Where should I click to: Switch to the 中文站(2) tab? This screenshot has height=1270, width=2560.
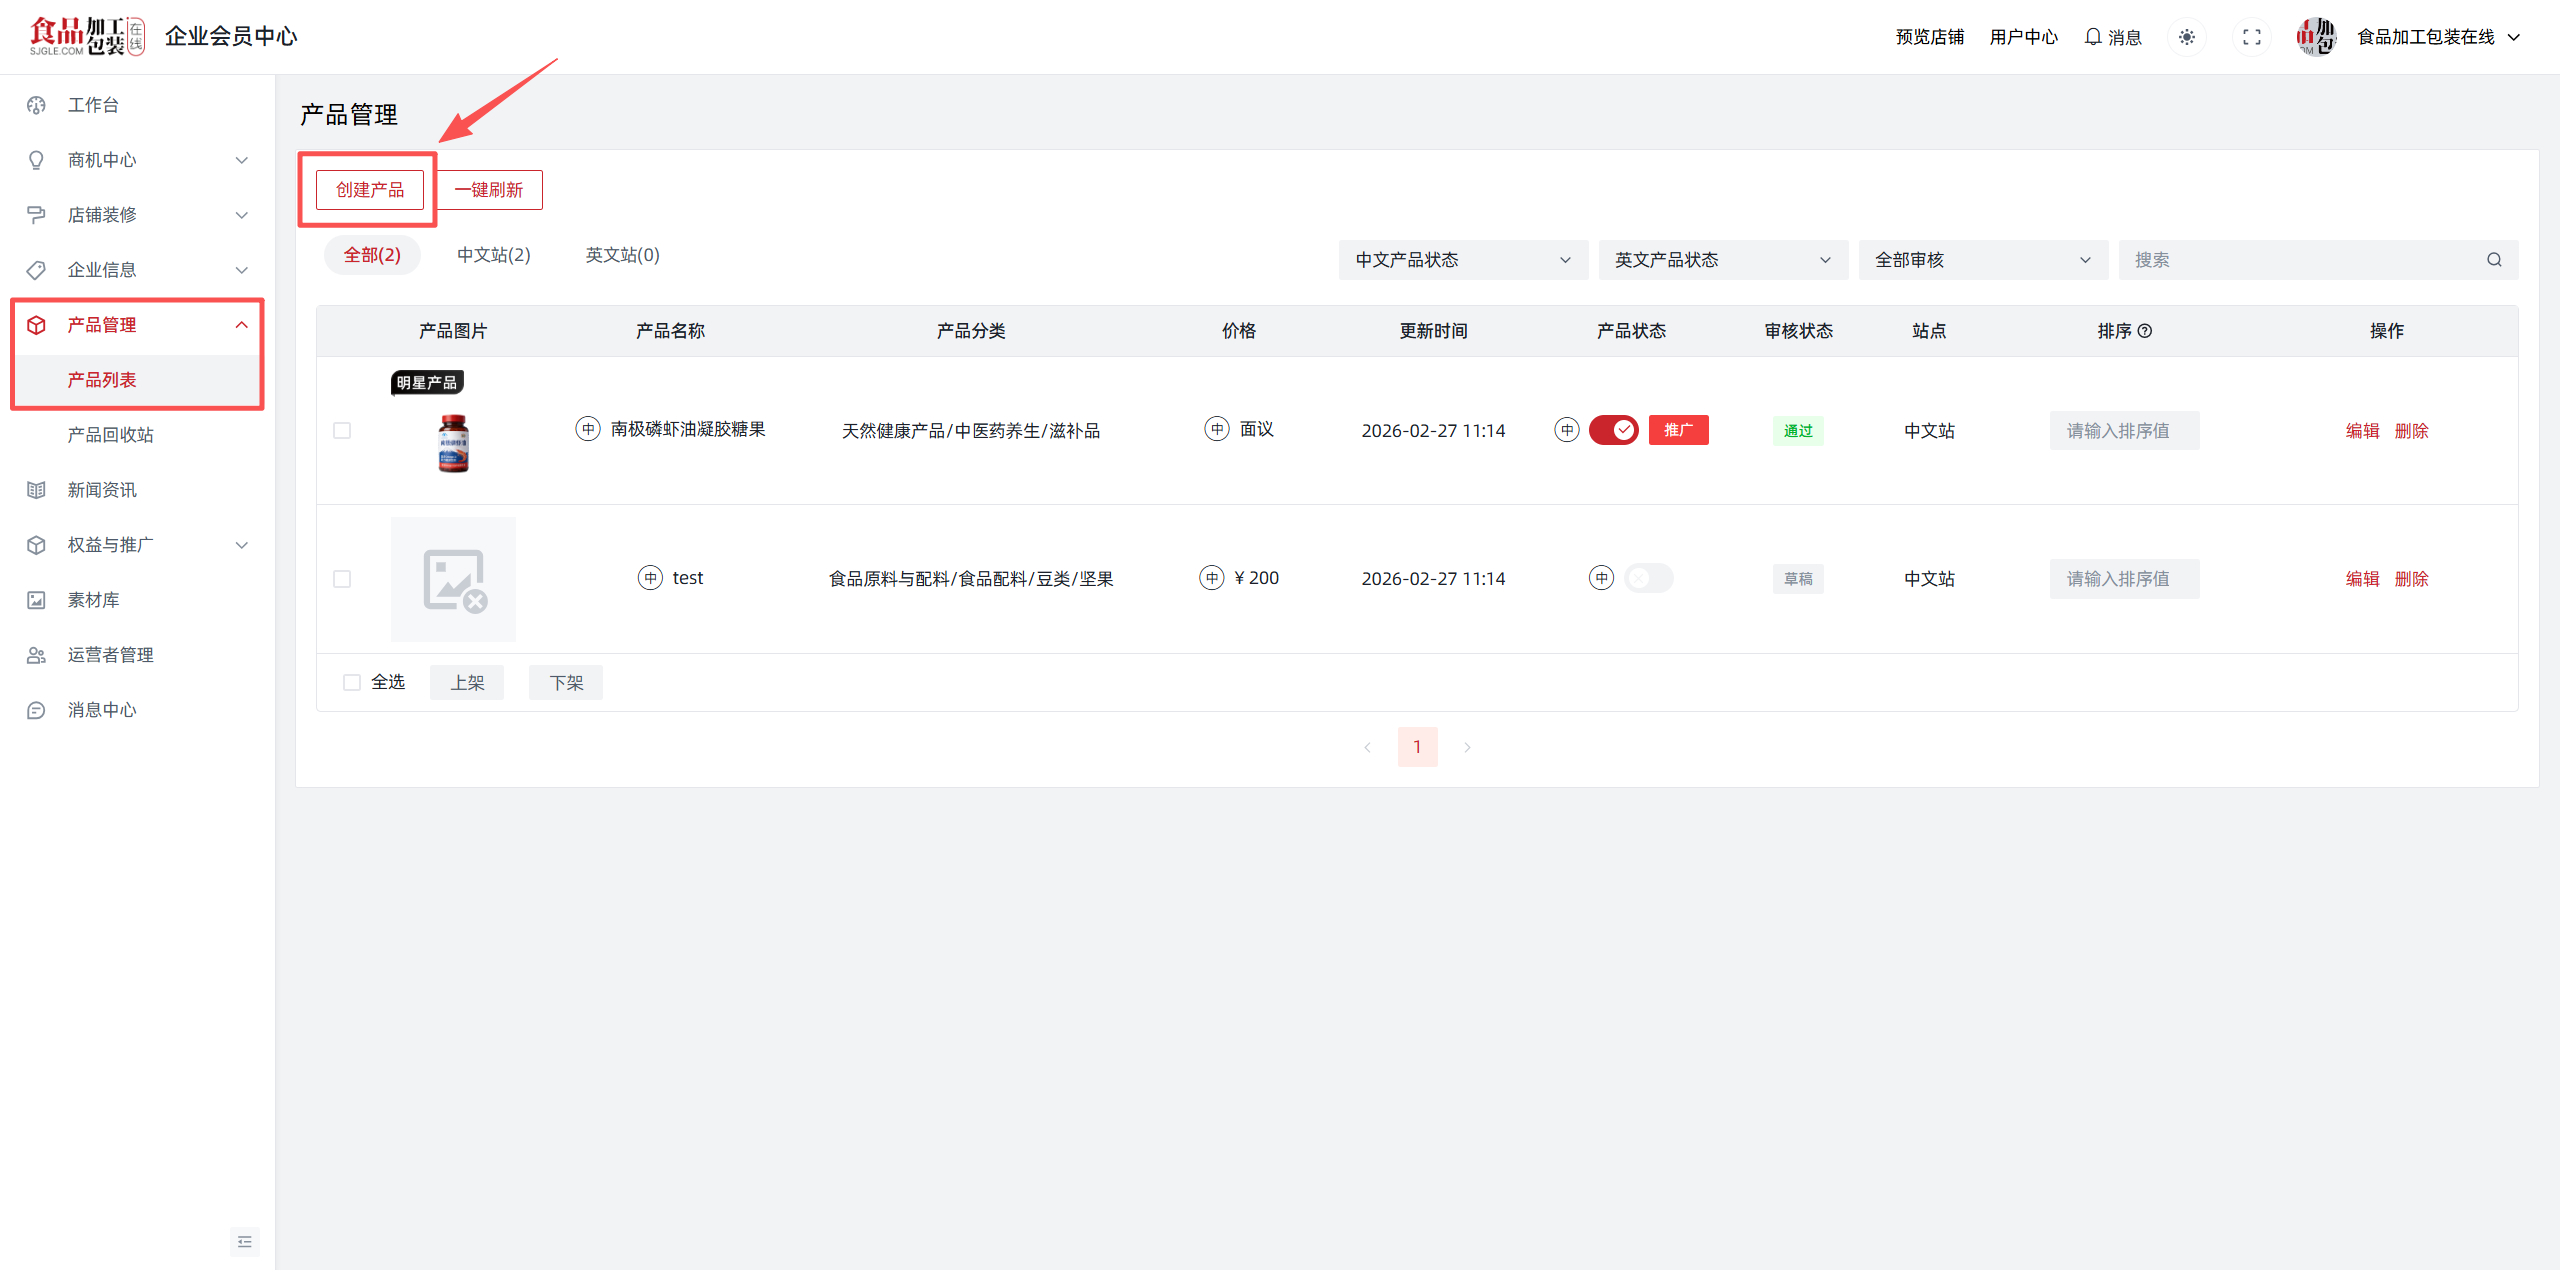tap(493, 255)
